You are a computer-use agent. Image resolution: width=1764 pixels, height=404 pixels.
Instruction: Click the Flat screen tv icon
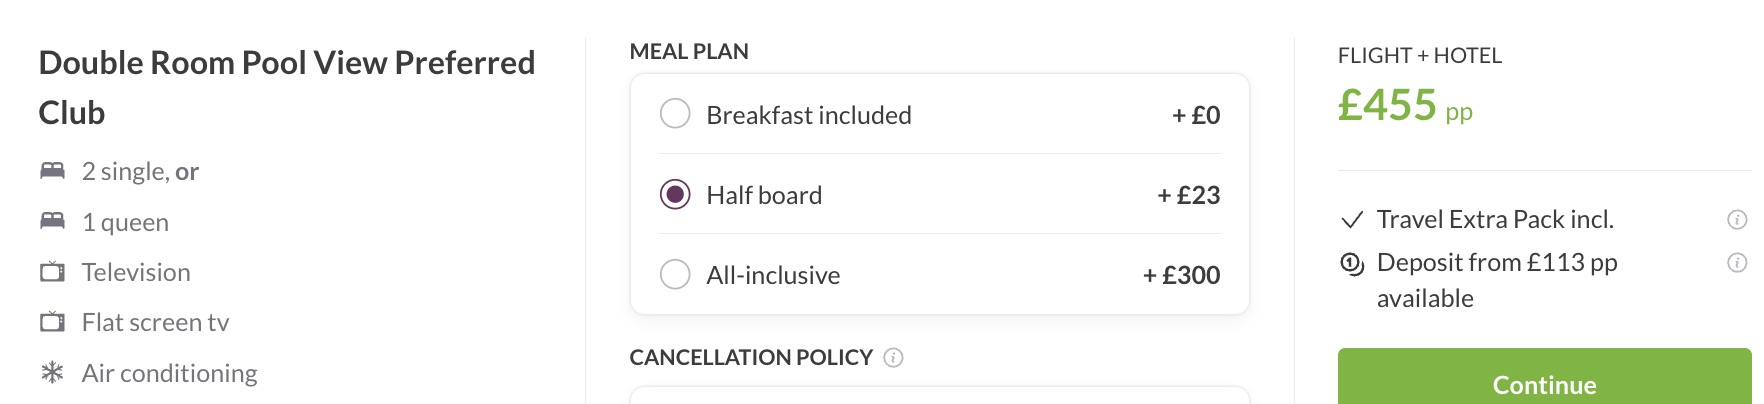(x=52, y=322)
